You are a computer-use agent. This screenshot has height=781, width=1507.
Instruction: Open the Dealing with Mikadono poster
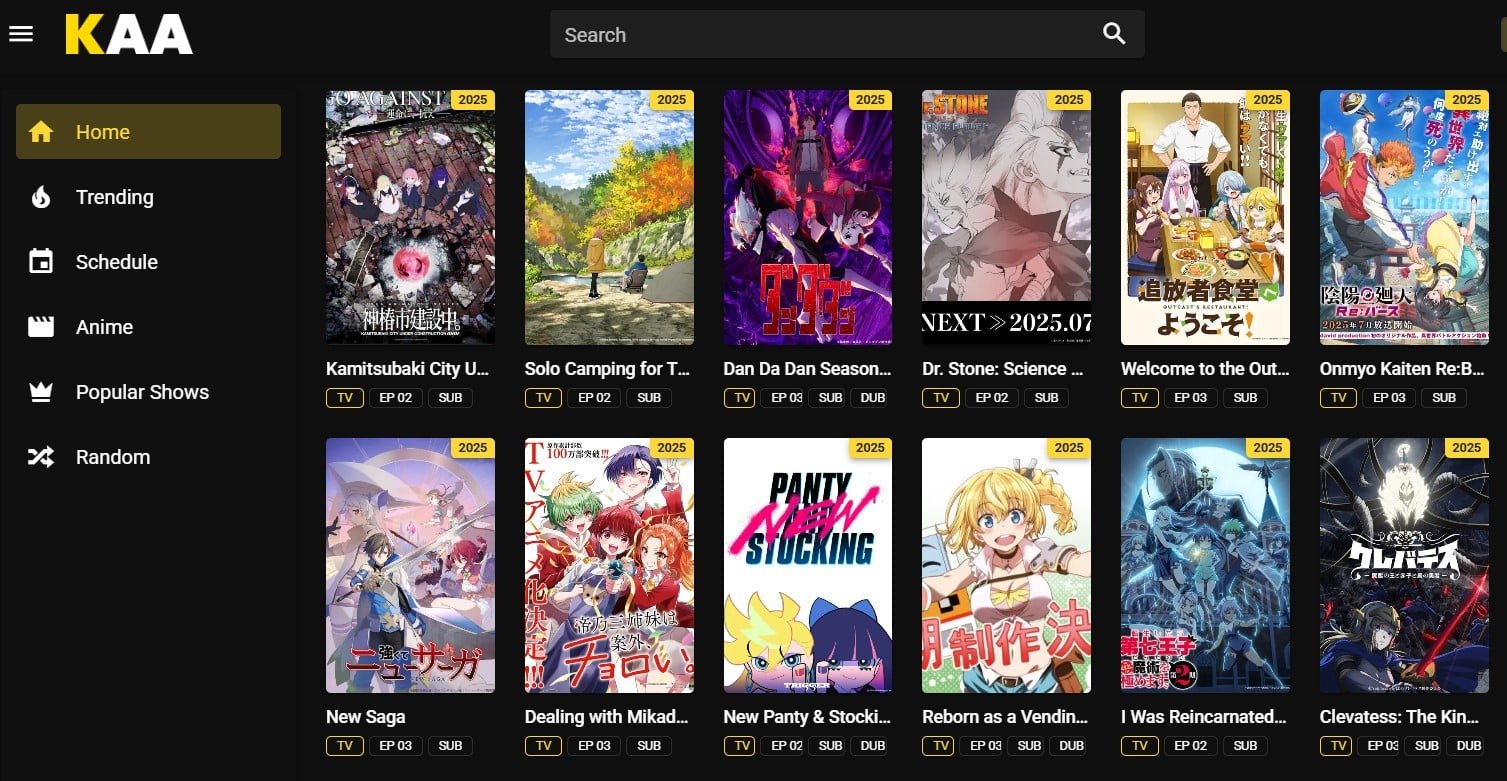(609, 565)
